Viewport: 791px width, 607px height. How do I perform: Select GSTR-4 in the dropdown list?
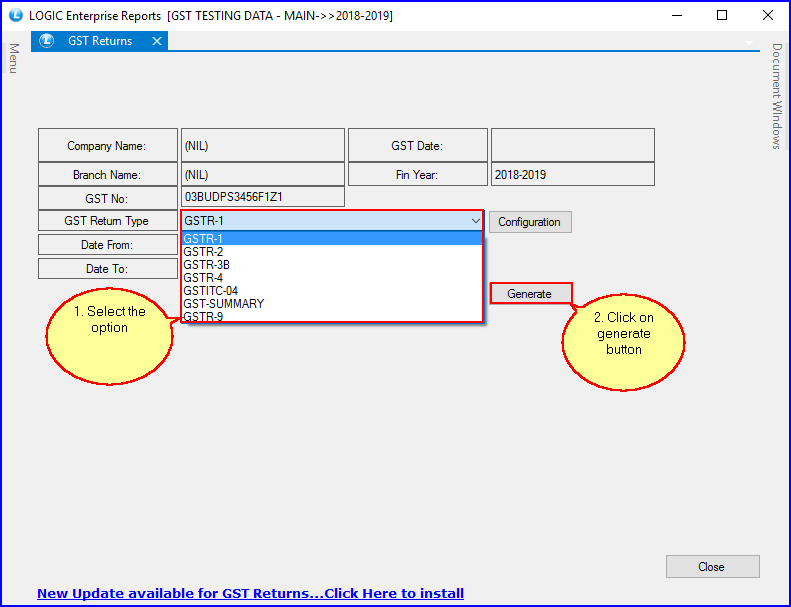tap(332, 278)
